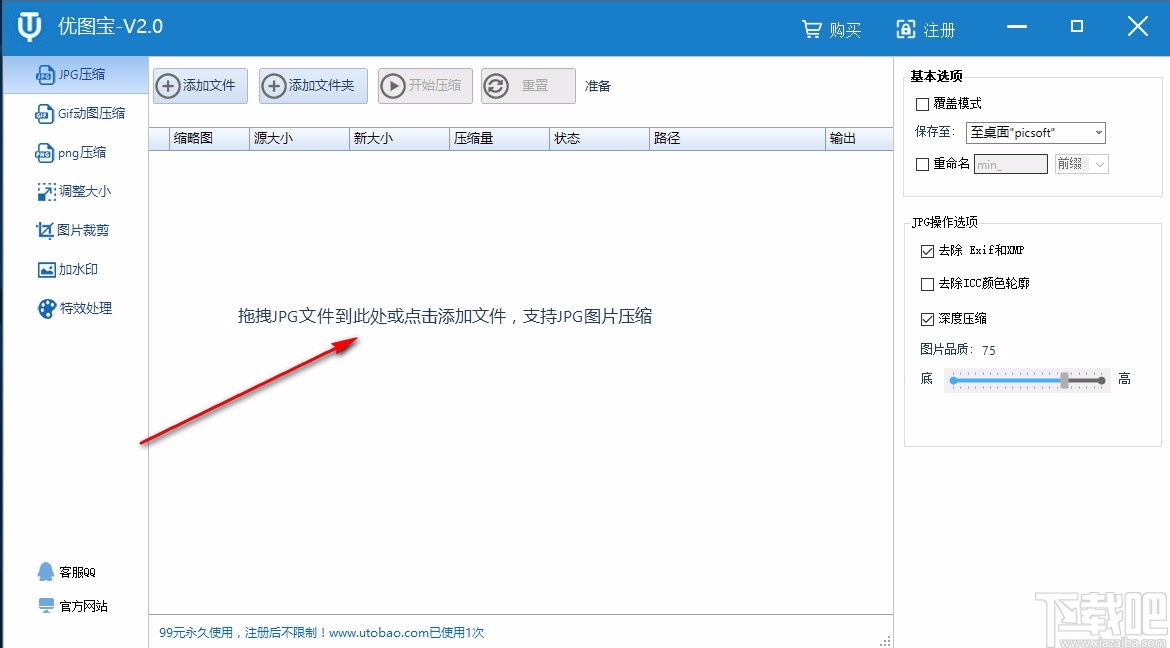This screenshot has height=648, width=1170.
Task: Enable the 覆盖模式 checkbox
Action: pyautogui.click(x=922, y=103)
